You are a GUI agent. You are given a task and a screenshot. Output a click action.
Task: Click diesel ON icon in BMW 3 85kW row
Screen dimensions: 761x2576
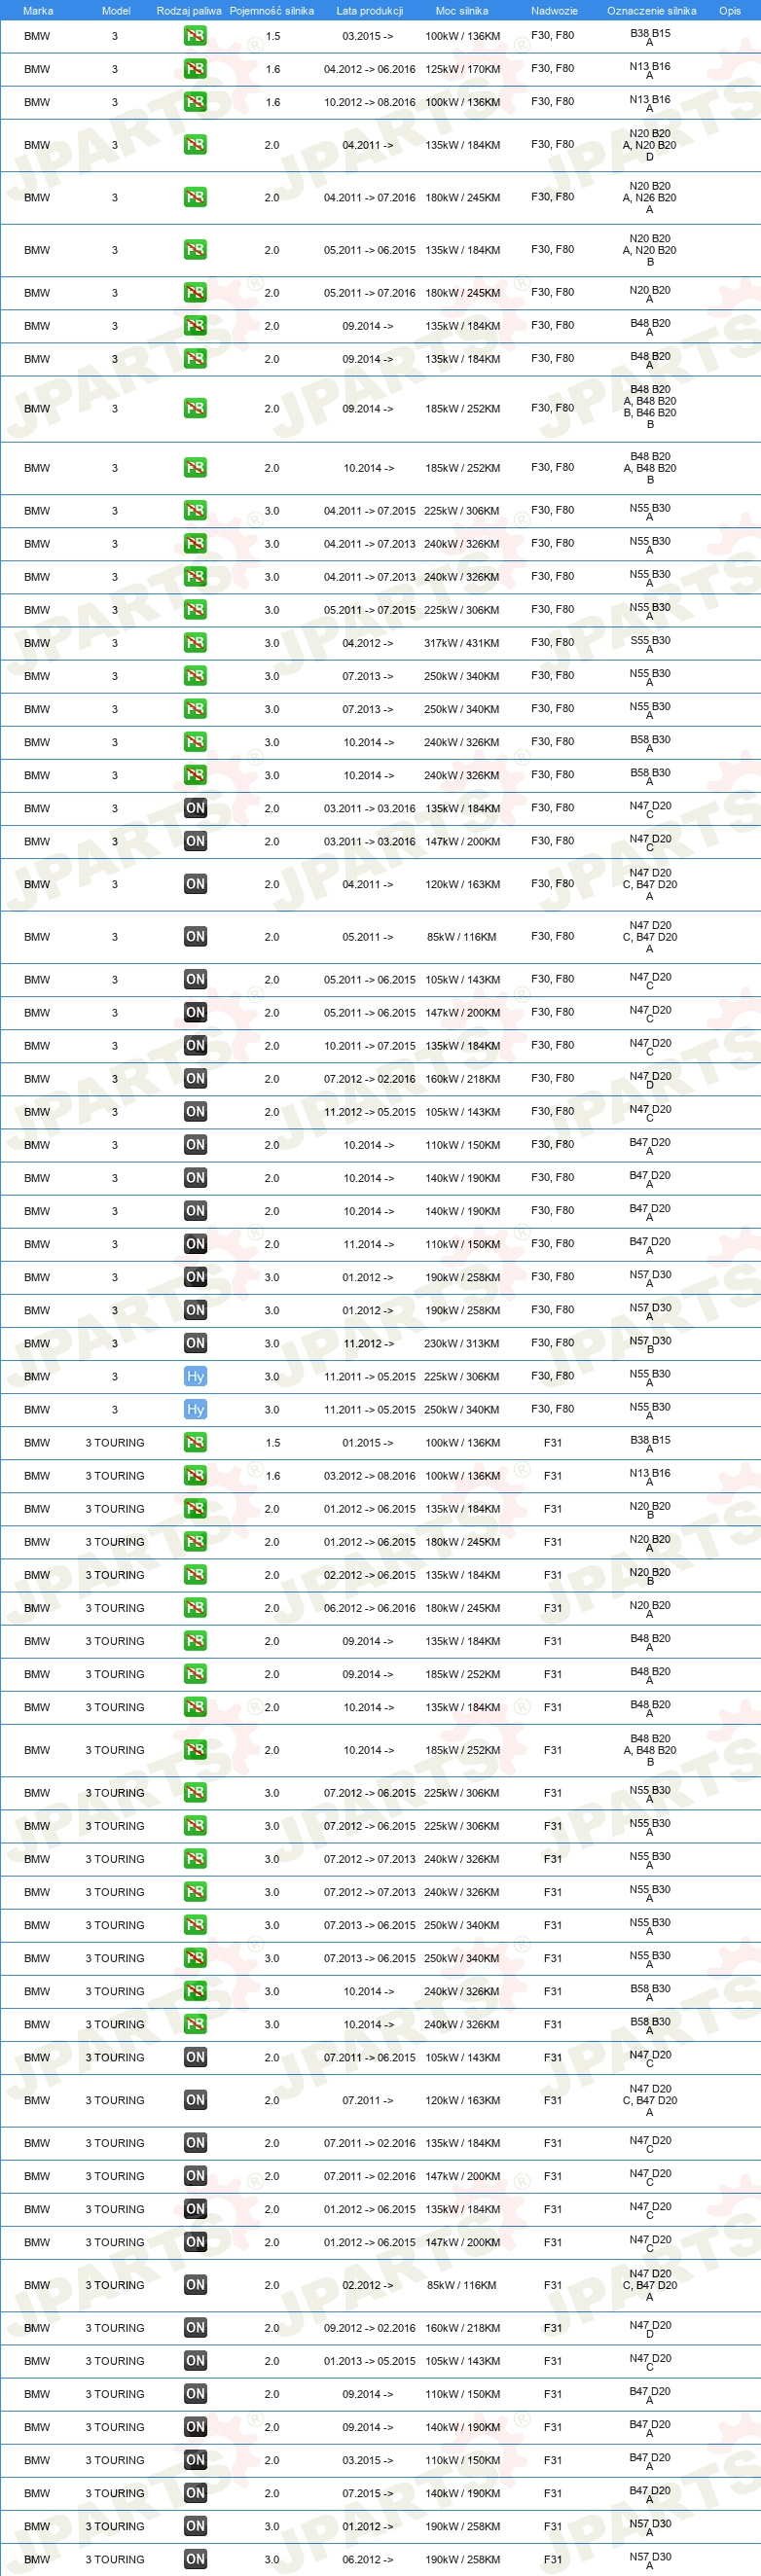[195, 937]
